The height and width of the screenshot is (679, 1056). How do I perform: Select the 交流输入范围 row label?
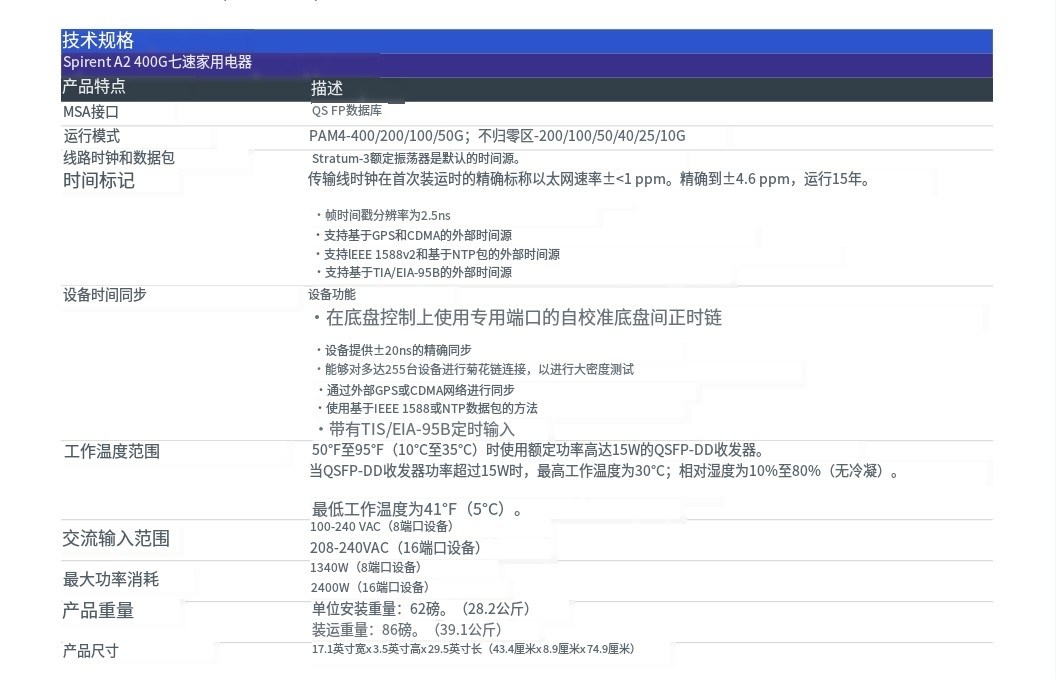pyautogui.click(x=116, y=539)
